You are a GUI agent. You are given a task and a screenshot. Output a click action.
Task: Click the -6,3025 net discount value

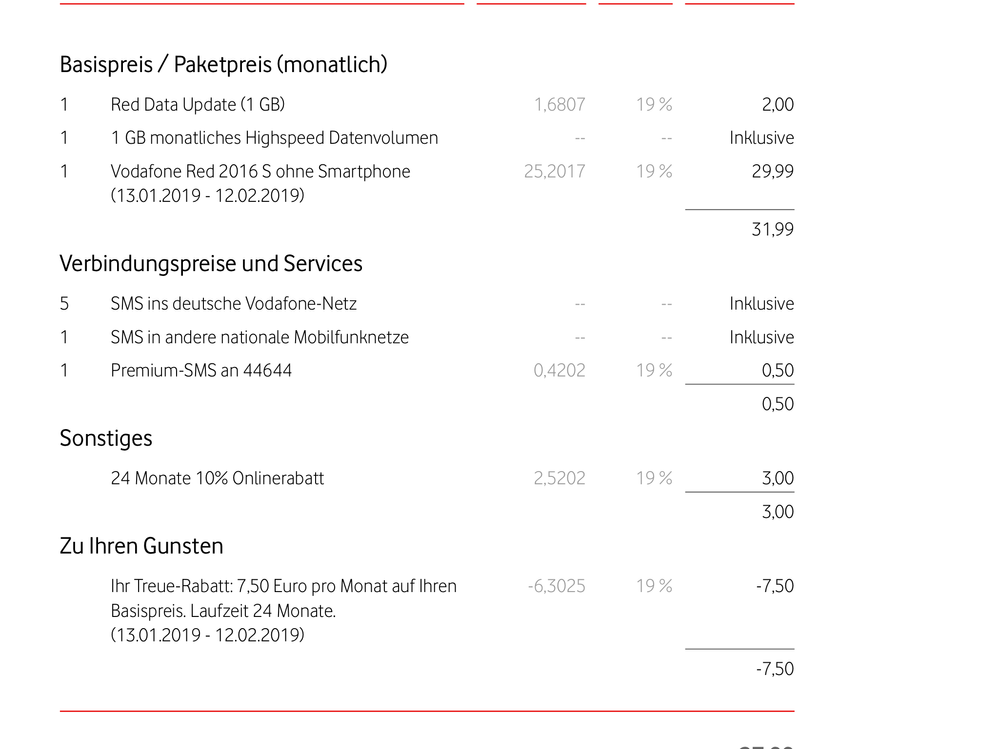(556, 587)
